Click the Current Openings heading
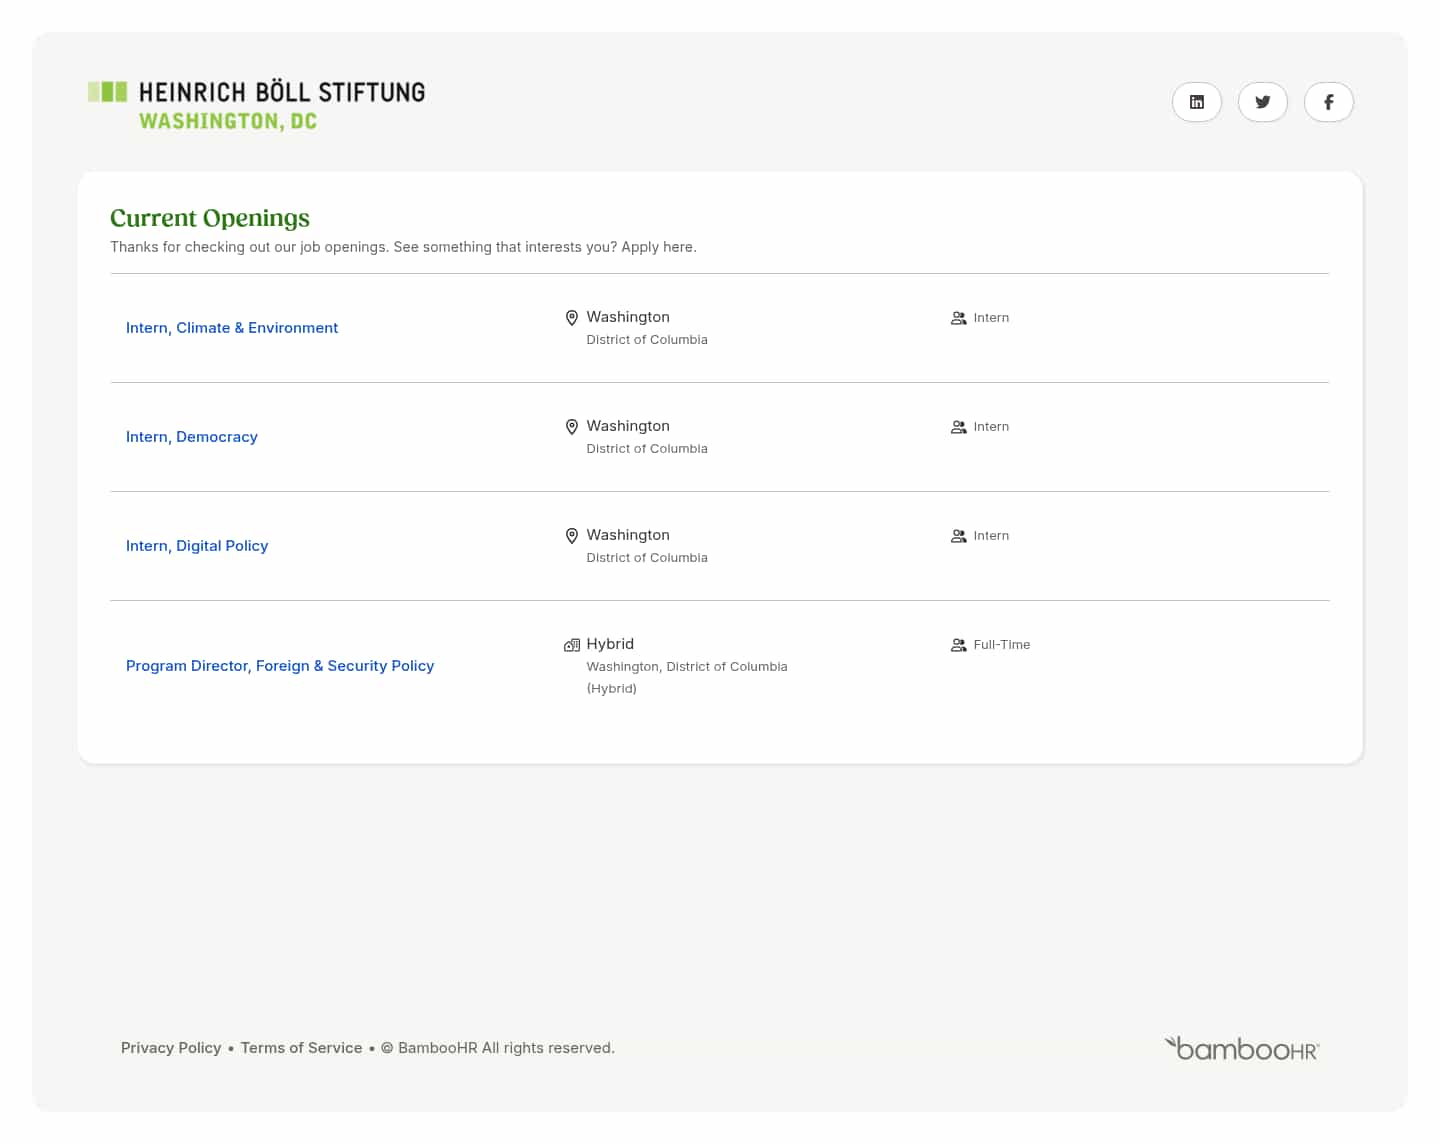1440x1144 pixels. click(210, 218)
